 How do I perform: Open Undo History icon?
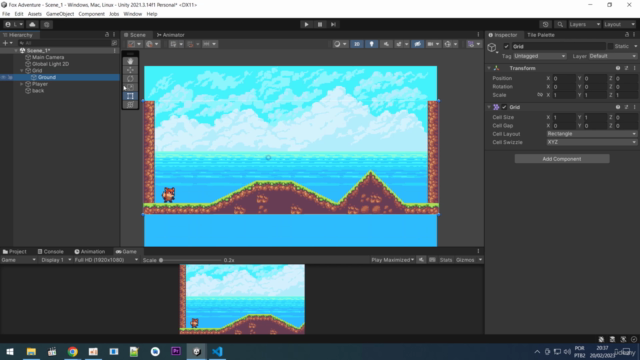coord(545,24)
